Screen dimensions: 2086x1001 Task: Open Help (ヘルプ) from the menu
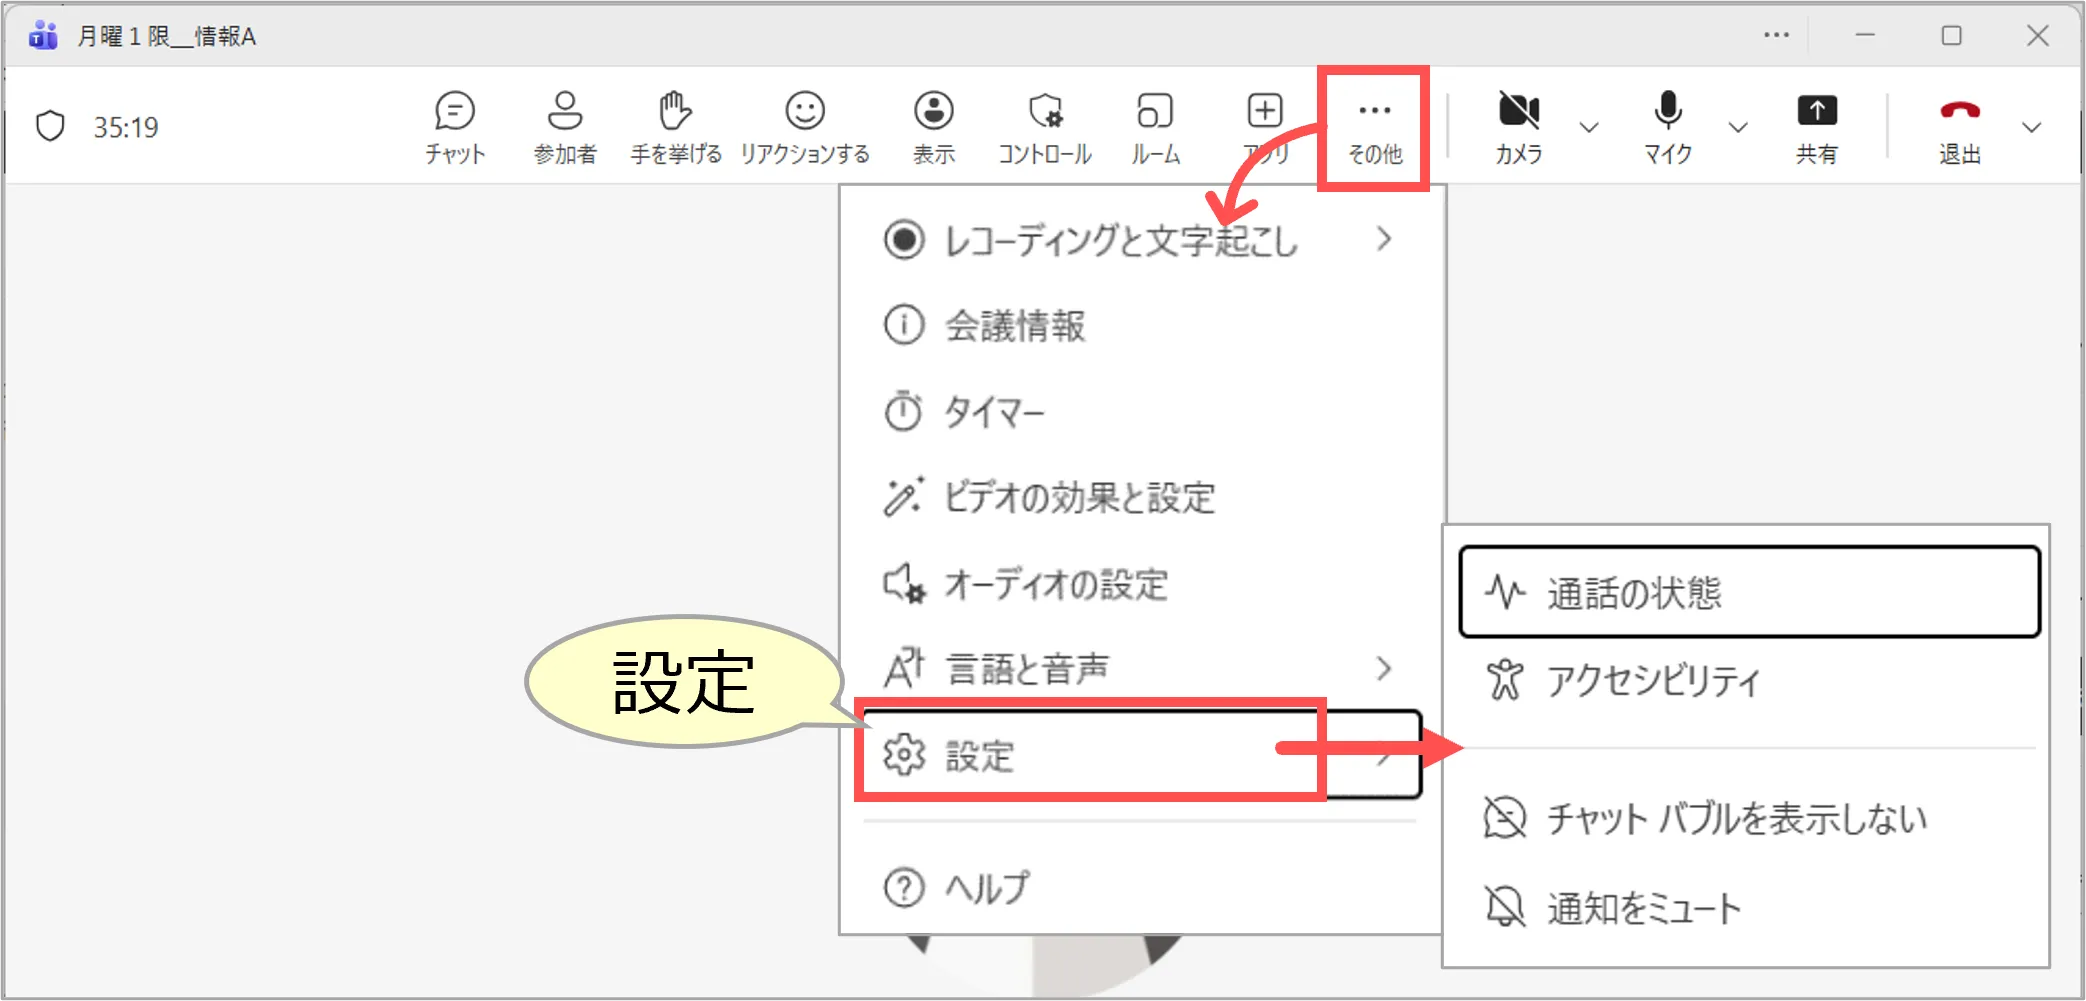[x=985, y=887]
